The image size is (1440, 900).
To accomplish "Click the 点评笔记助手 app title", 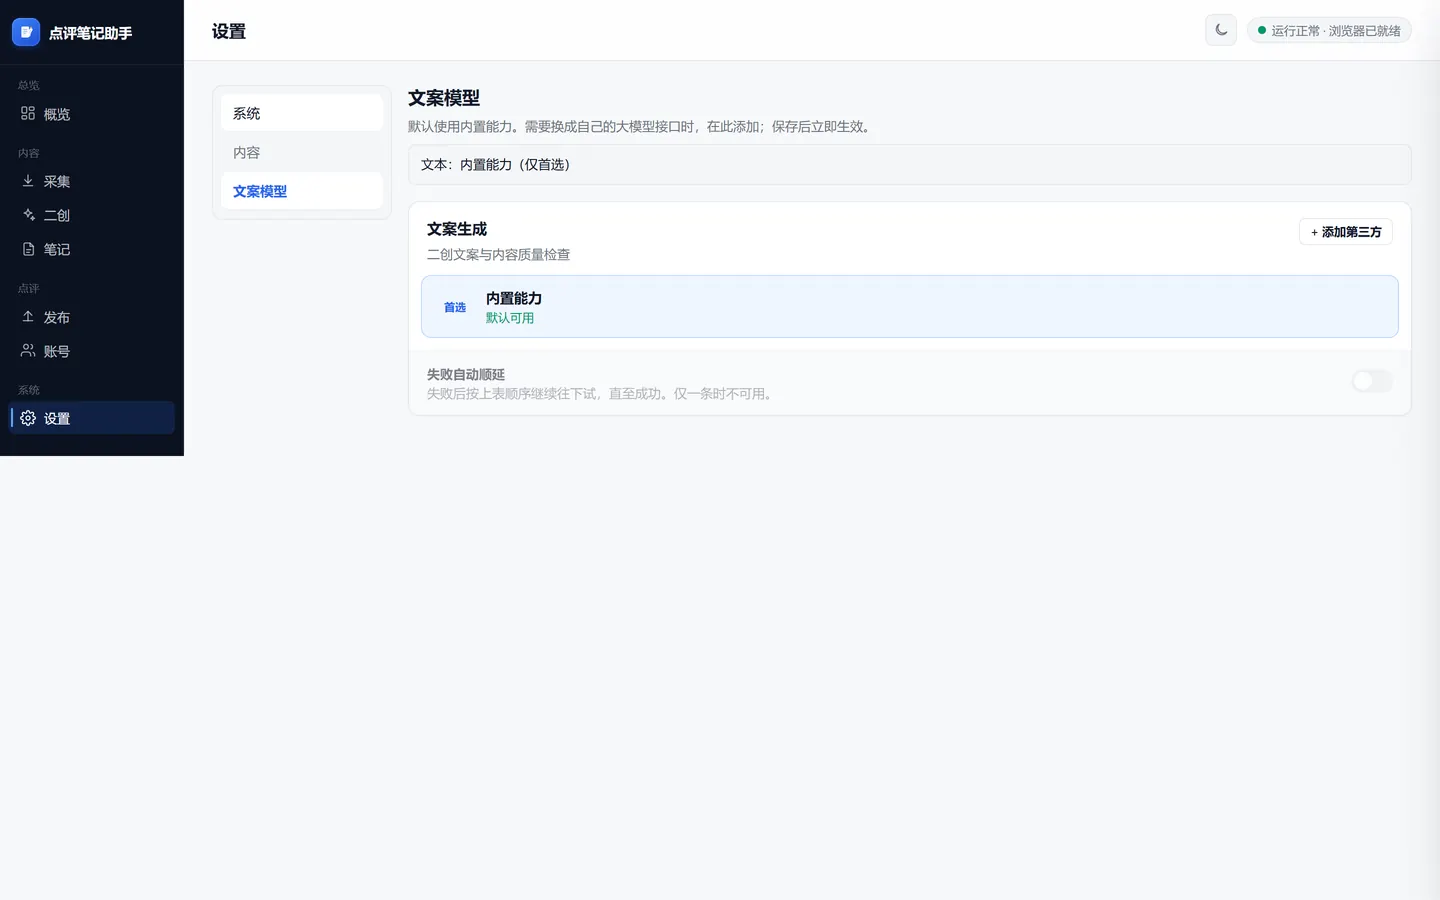I will tap(91, 33).
